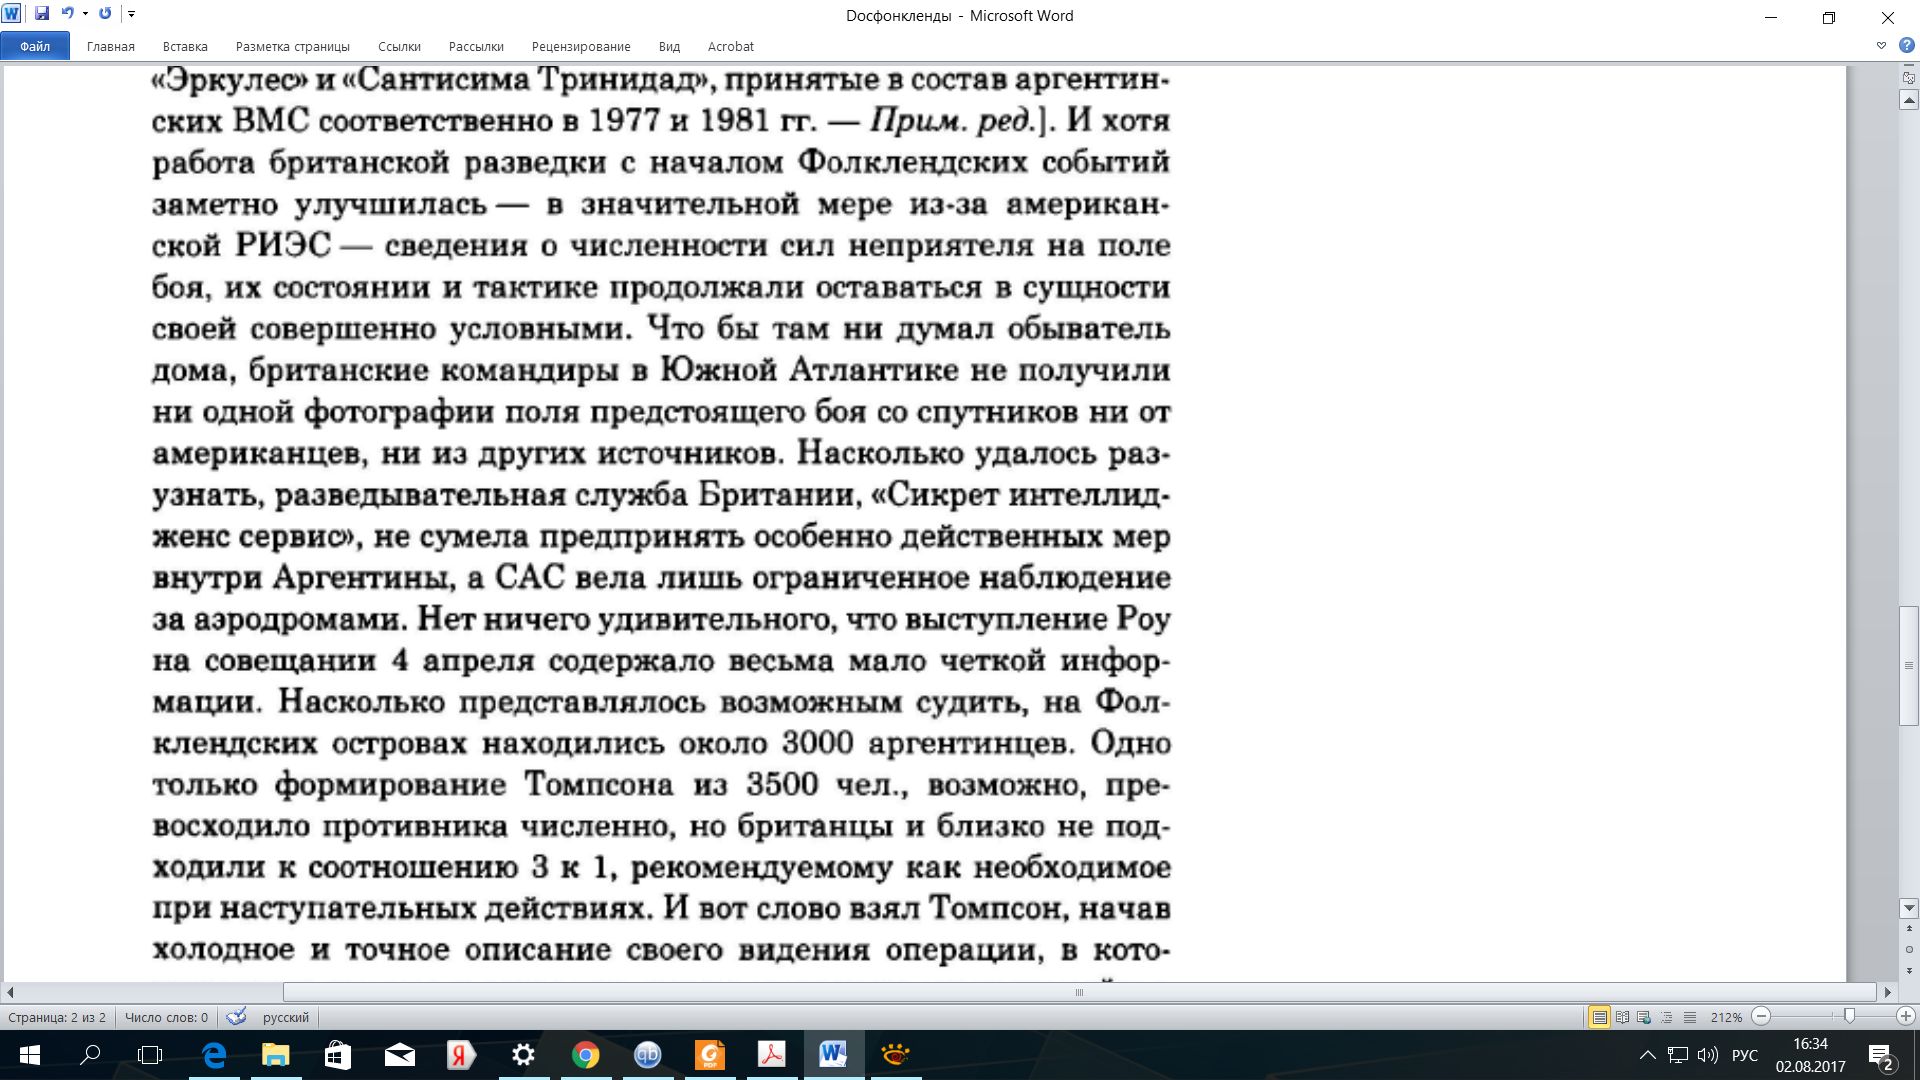Click the active Word taskbar icon

point(833,1055)
